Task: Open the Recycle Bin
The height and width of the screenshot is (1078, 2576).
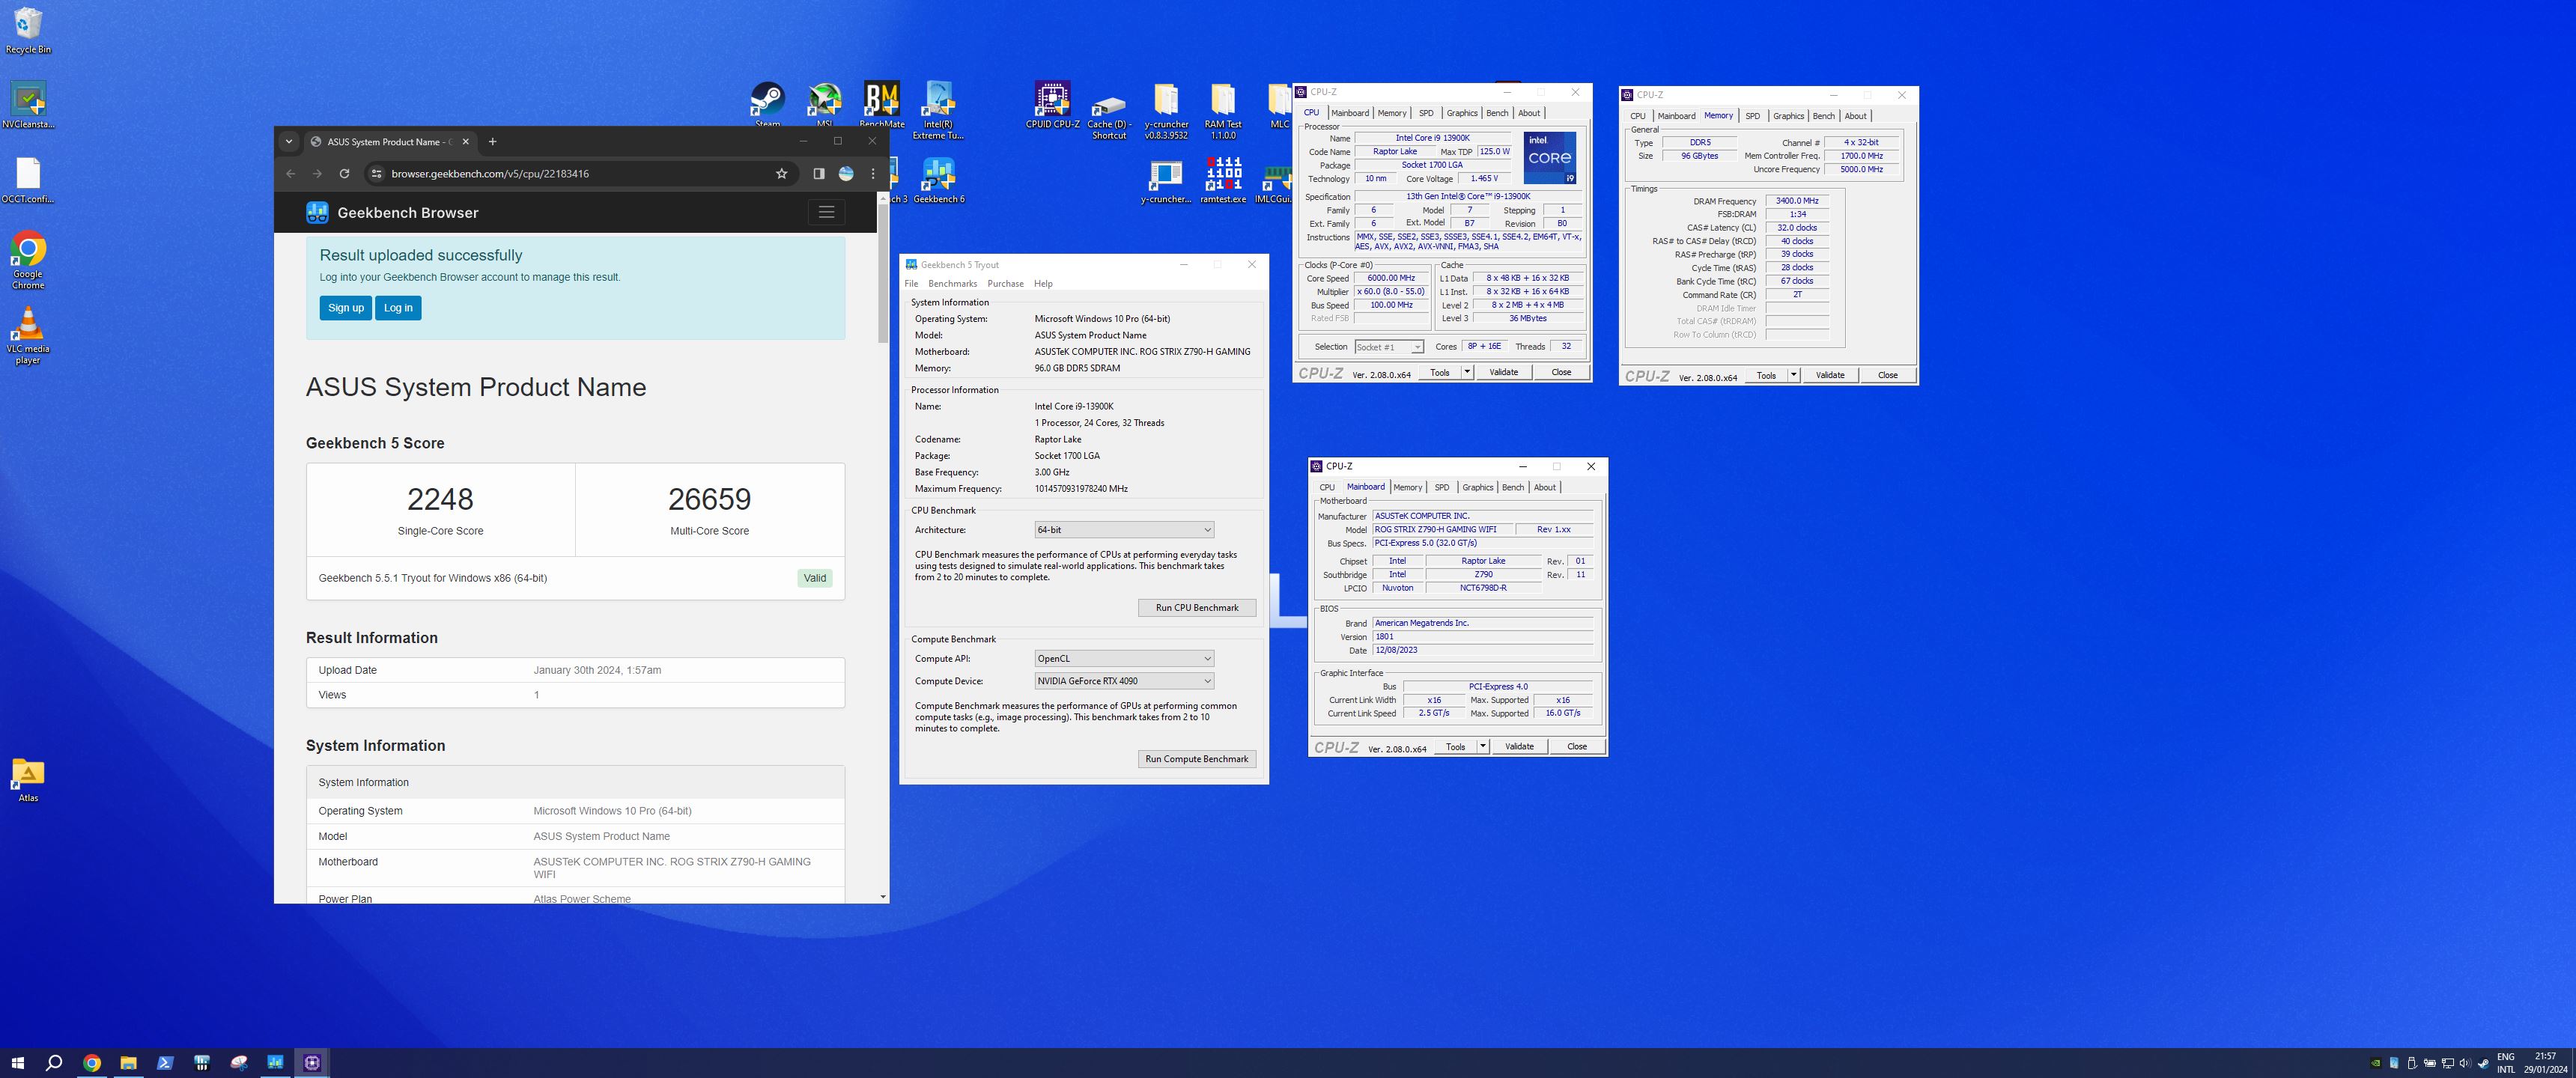Action: [28, 30]
